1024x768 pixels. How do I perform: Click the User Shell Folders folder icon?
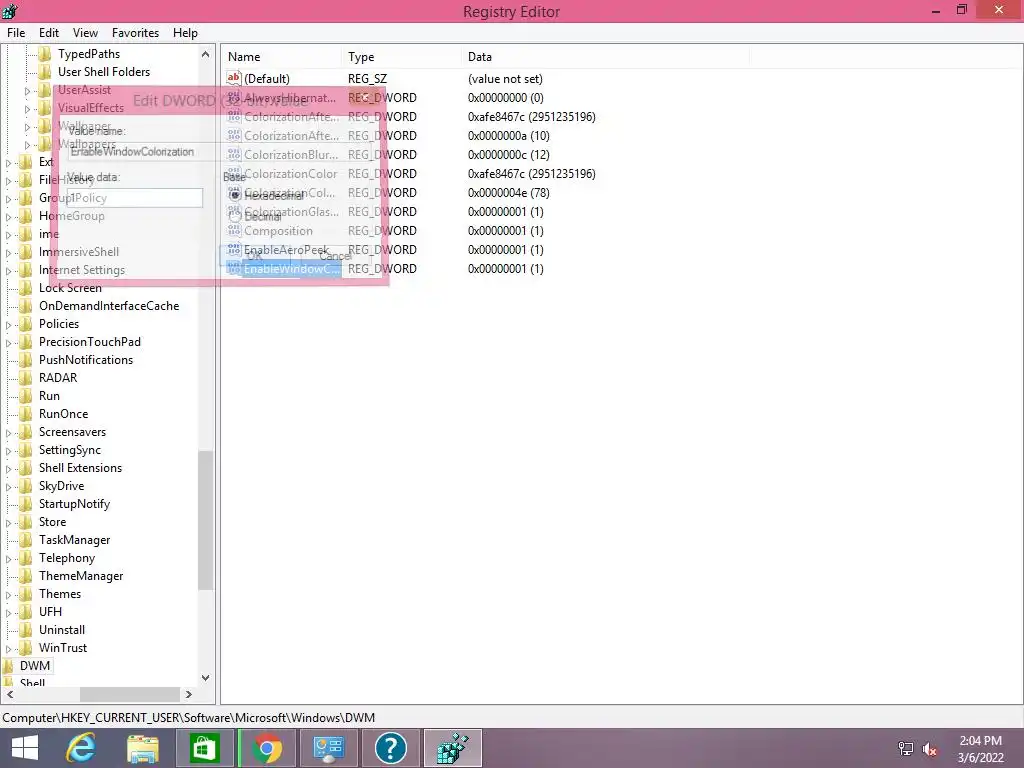point(44,72)
